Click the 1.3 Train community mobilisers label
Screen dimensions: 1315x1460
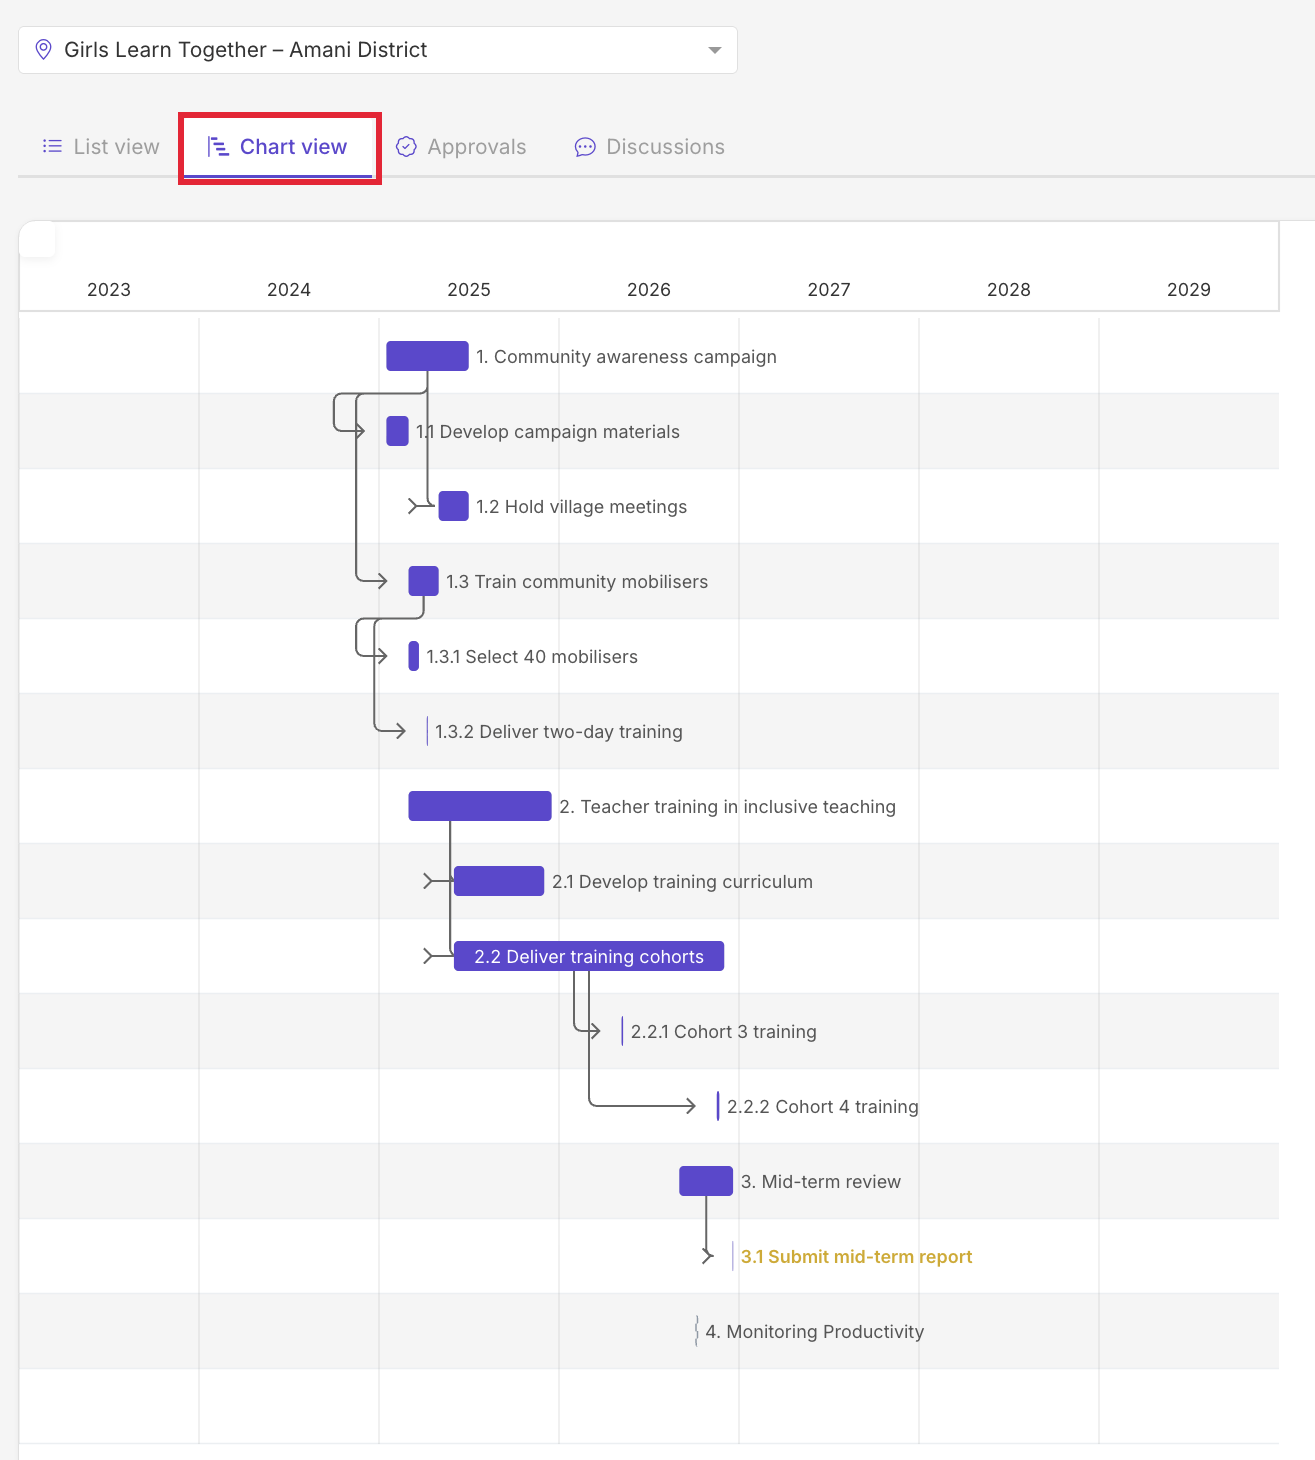(x=577, y=582)
